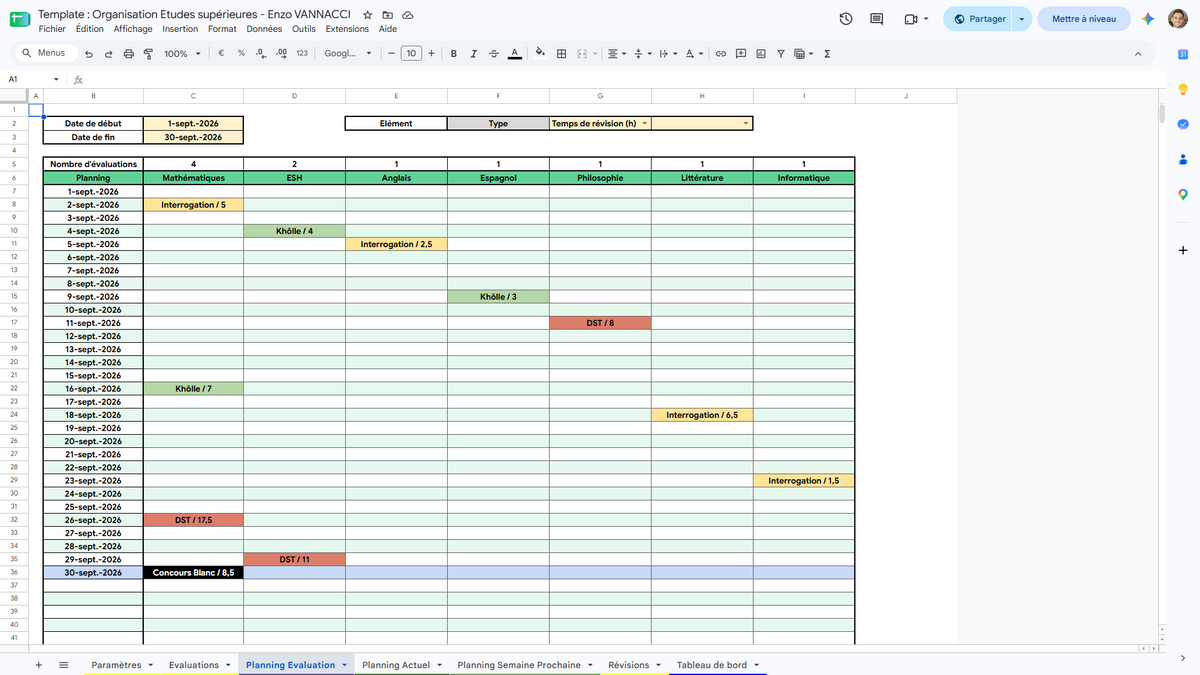
Task: Open text rotation dropdown
Action: 695,54
